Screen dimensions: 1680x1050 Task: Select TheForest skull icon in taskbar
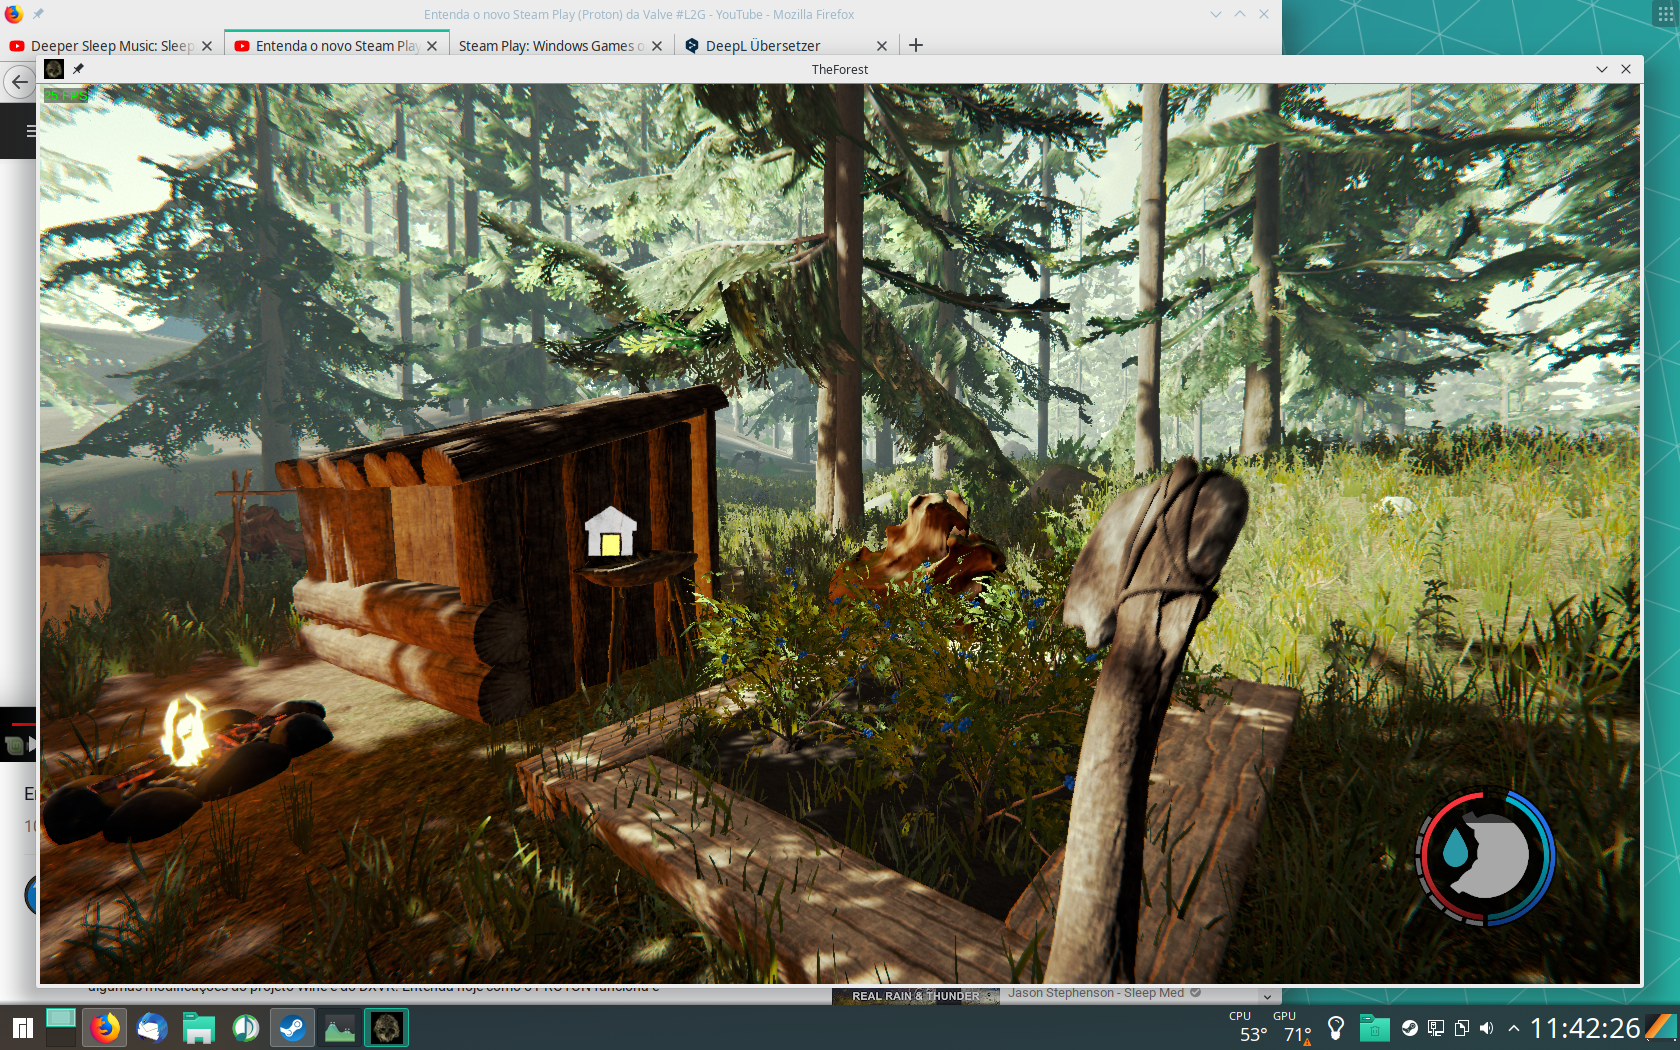coord(386,1028)
